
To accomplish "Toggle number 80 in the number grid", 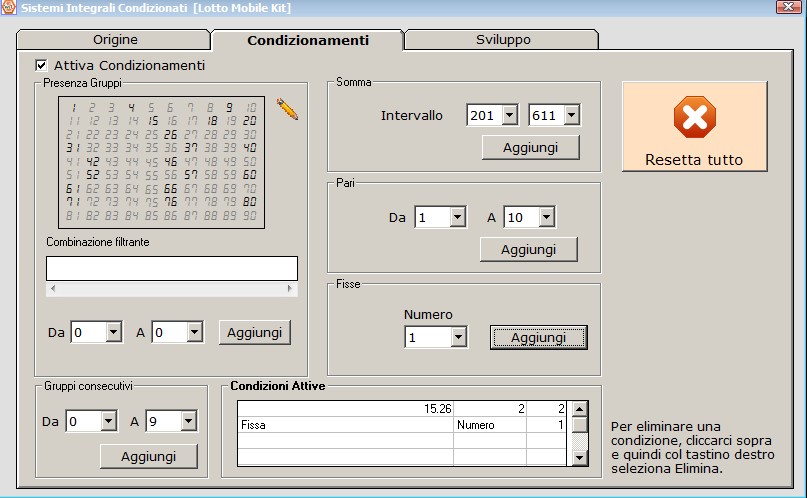I will coord(250,202).
